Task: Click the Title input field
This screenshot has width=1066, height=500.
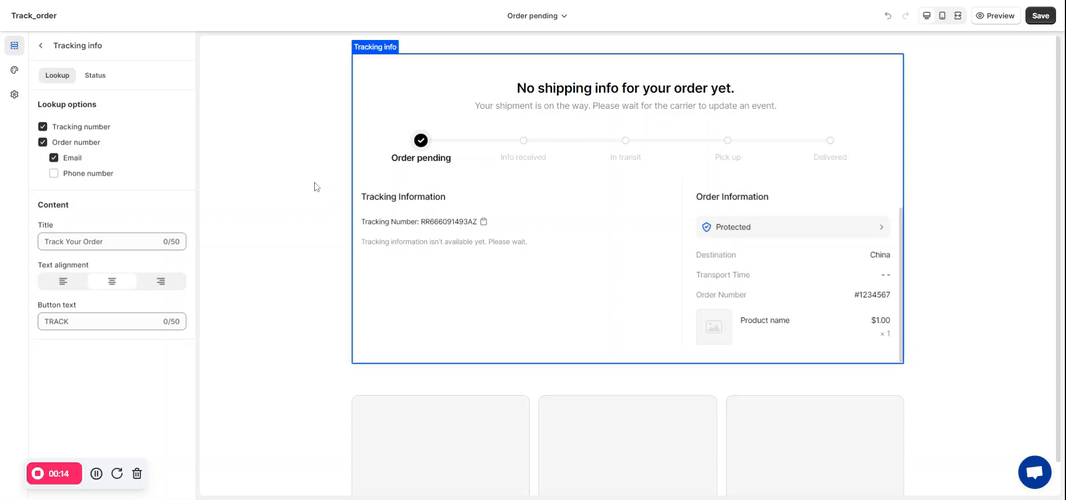Action: 100,241
